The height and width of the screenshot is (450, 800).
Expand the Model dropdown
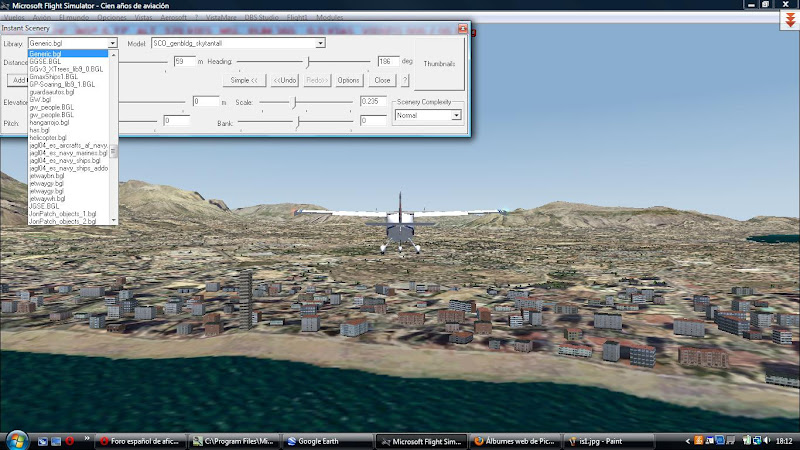(320, 43)
